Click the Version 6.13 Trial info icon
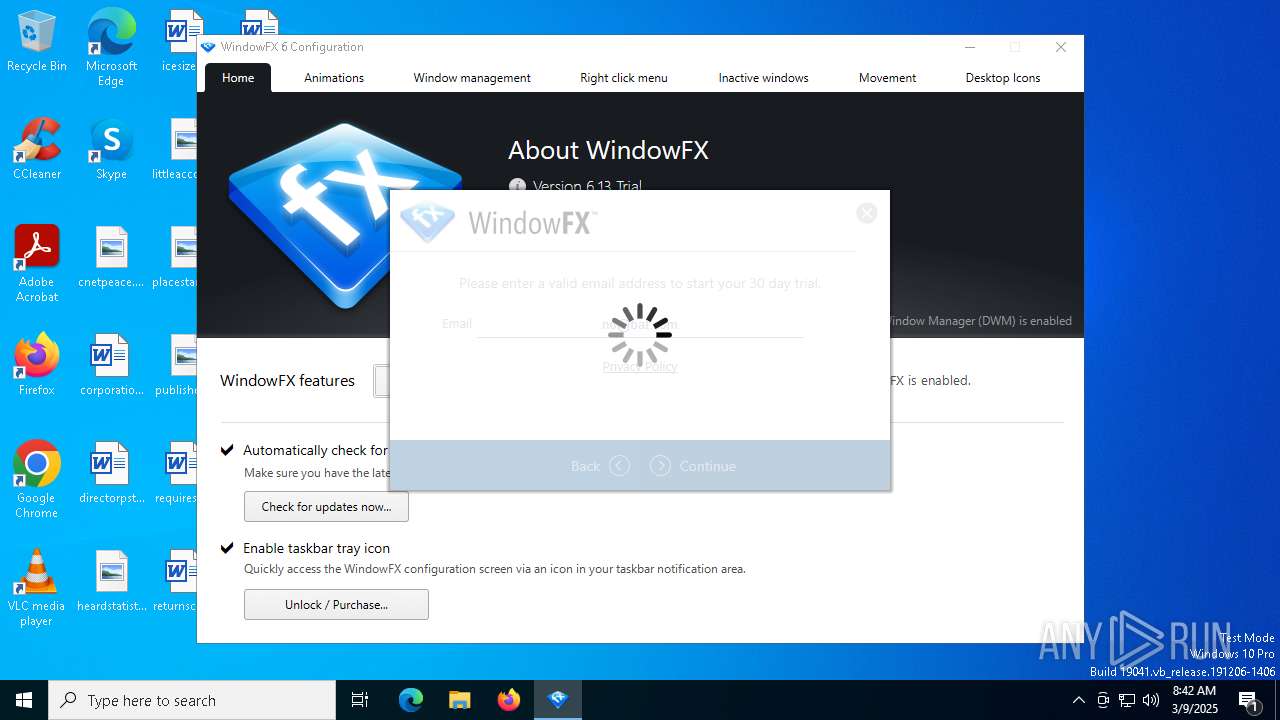 point(517,186)
